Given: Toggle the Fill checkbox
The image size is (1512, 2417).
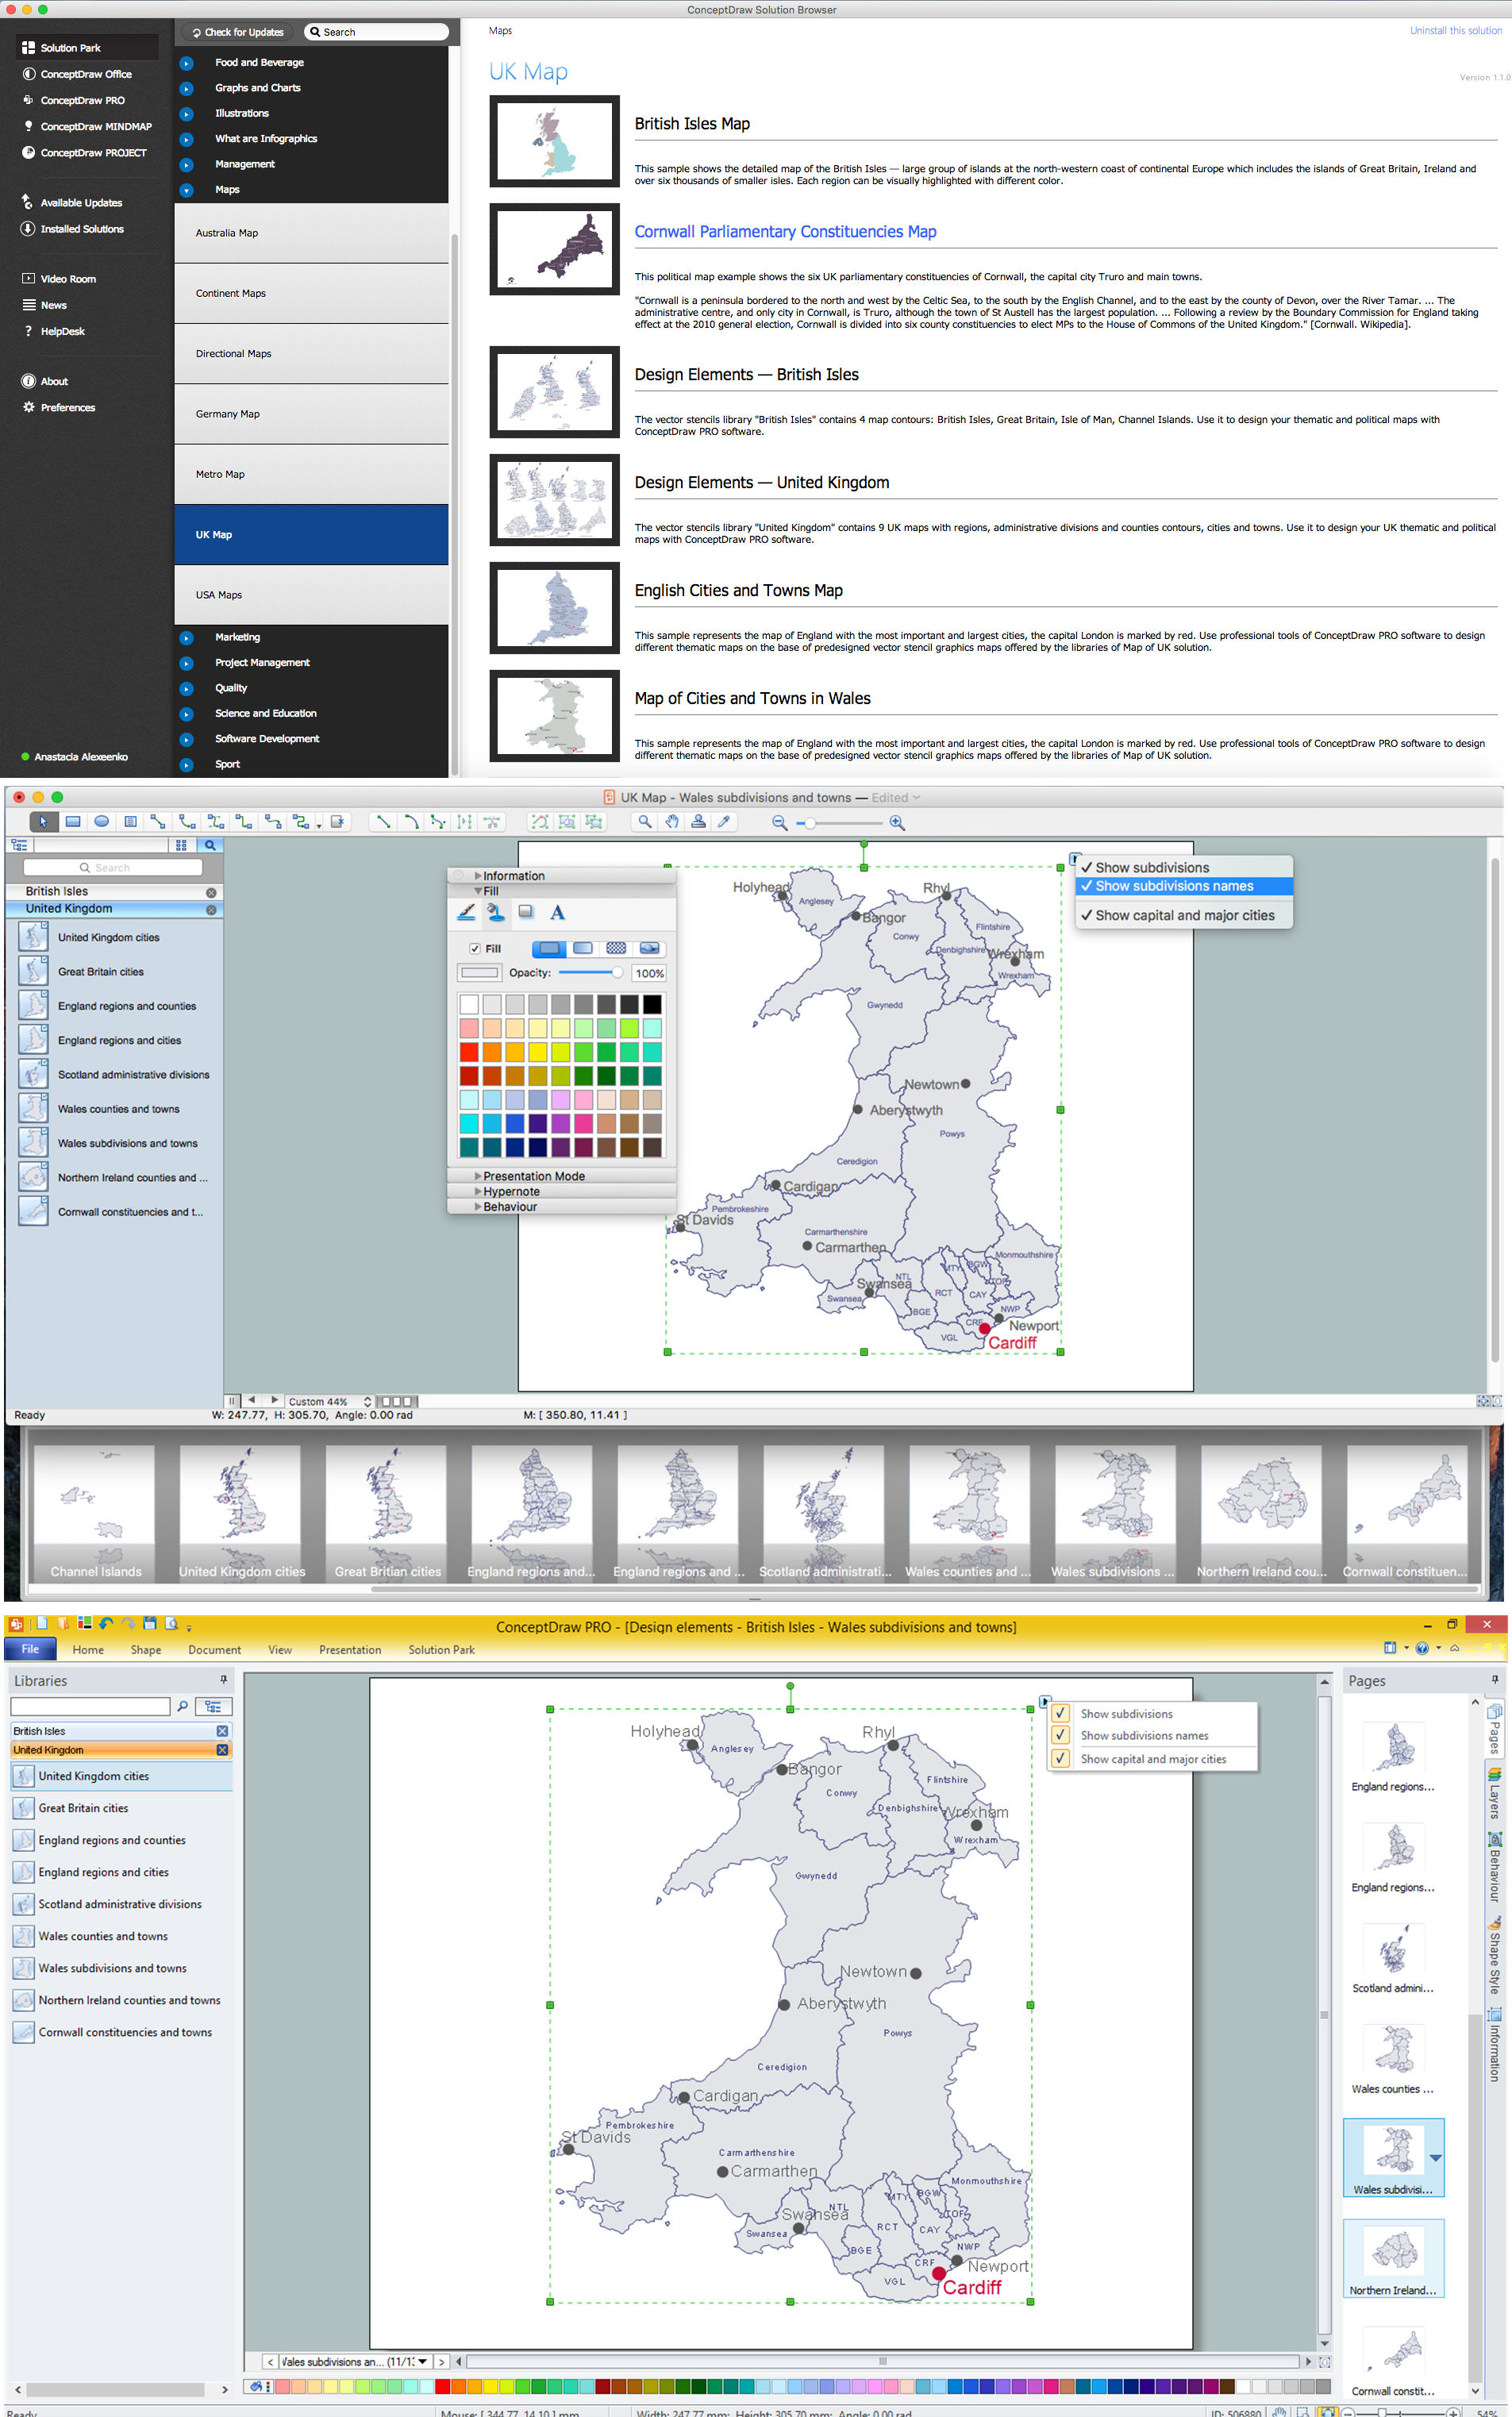Looking at the screenshot, I should pyautogui.click(x=475, y=948).
